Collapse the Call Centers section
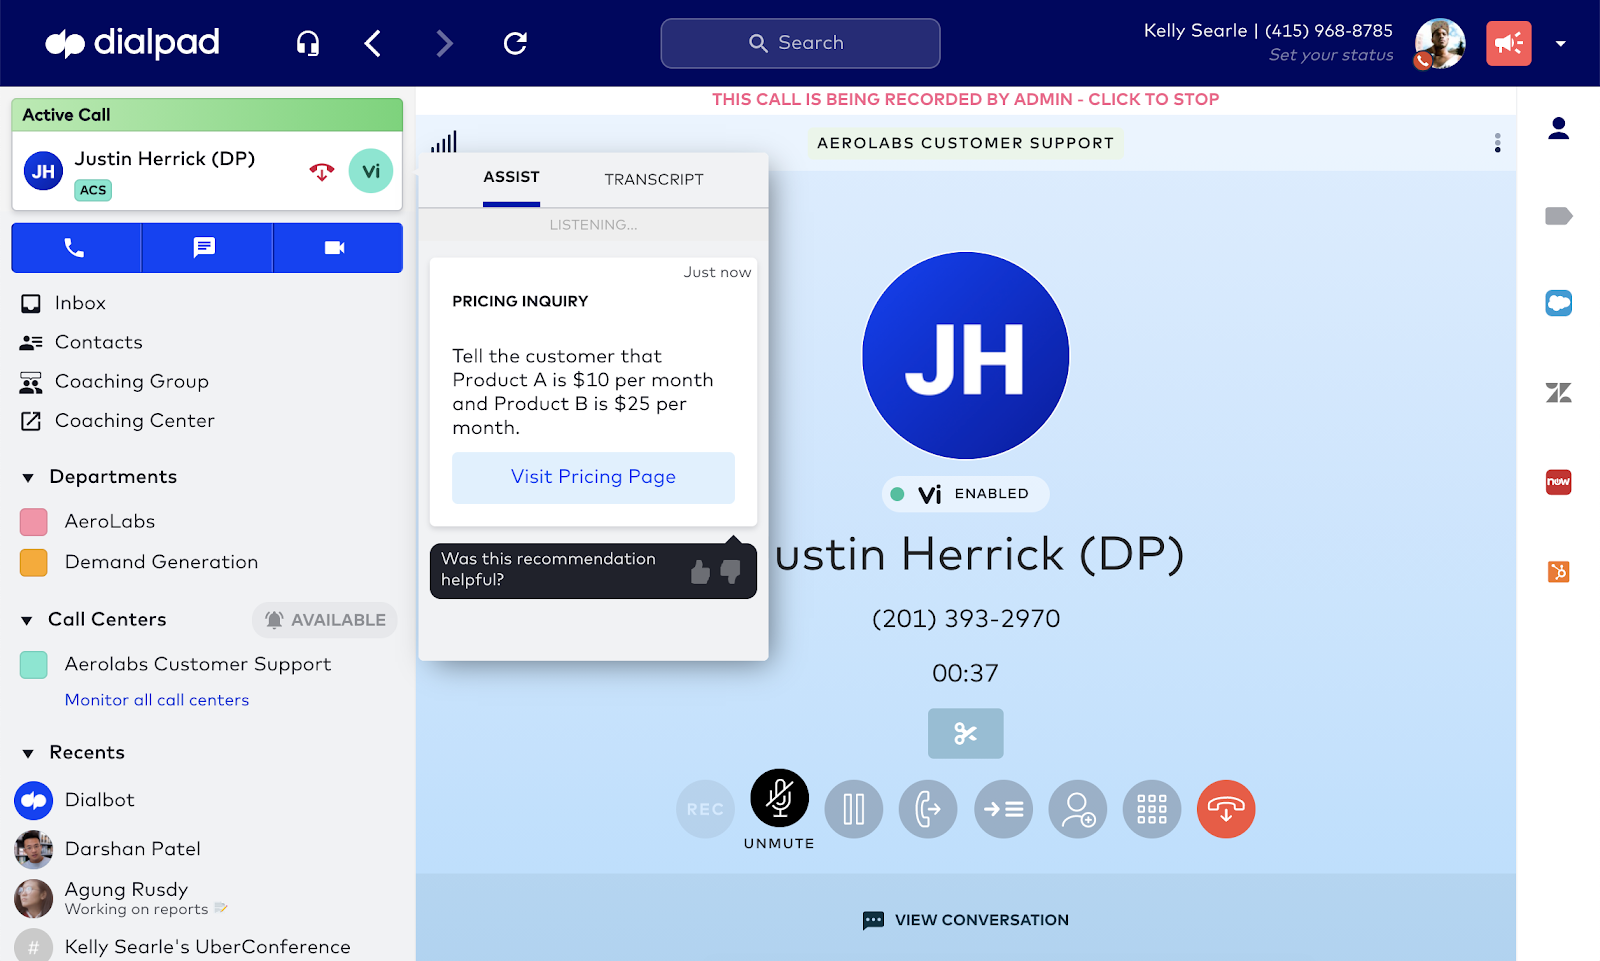The image size is (1600, 961). [27, 621]
